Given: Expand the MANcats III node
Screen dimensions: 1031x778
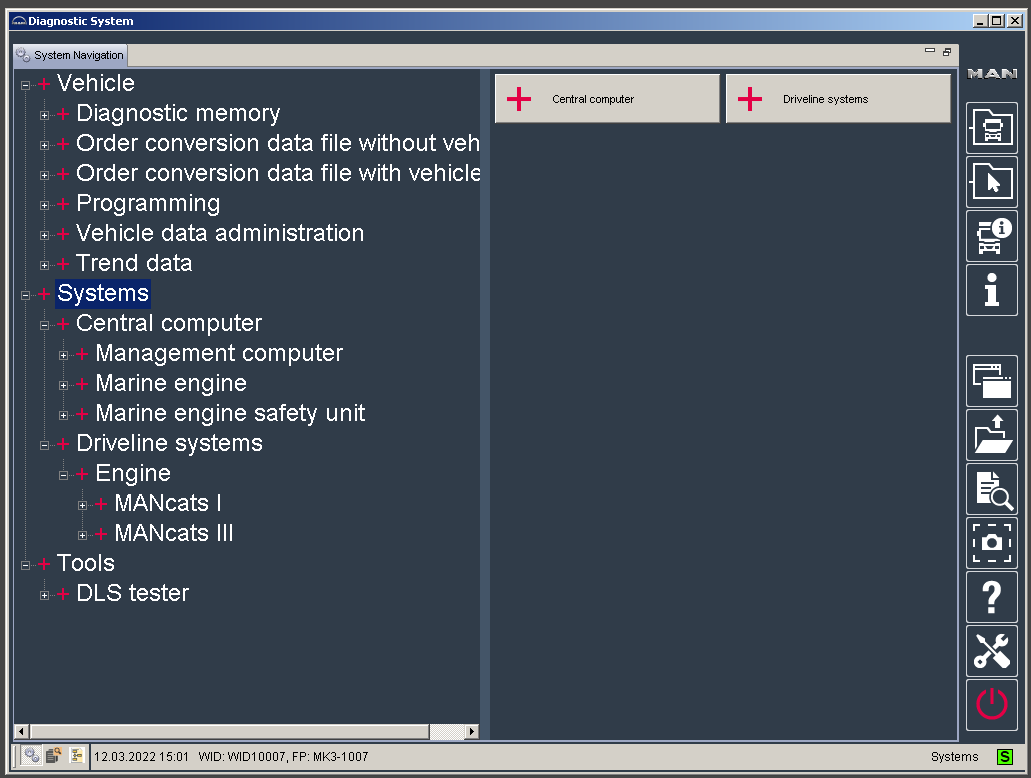Looking at the screenshot, I should (x=83, y=535).
